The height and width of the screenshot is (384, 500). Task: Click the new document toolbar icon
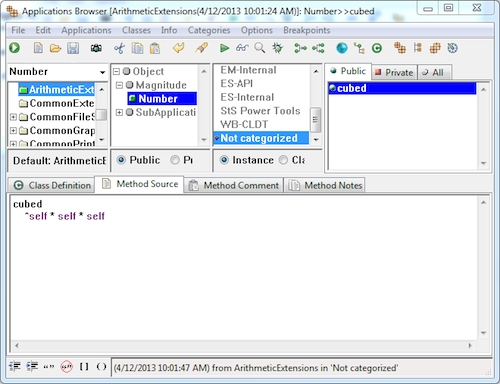click(38, 48)
